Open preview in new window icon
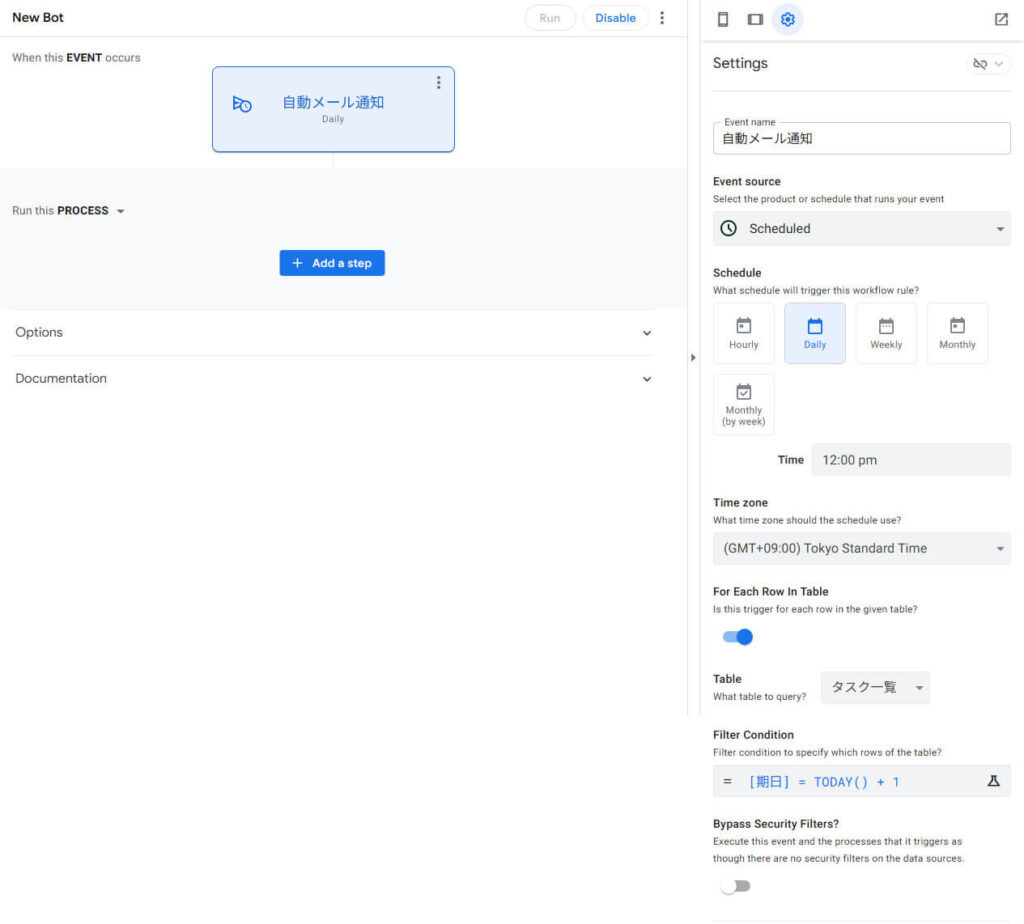Image resolution: width=1024 pixels, height=924 pixels. [x=1001, y=19]
